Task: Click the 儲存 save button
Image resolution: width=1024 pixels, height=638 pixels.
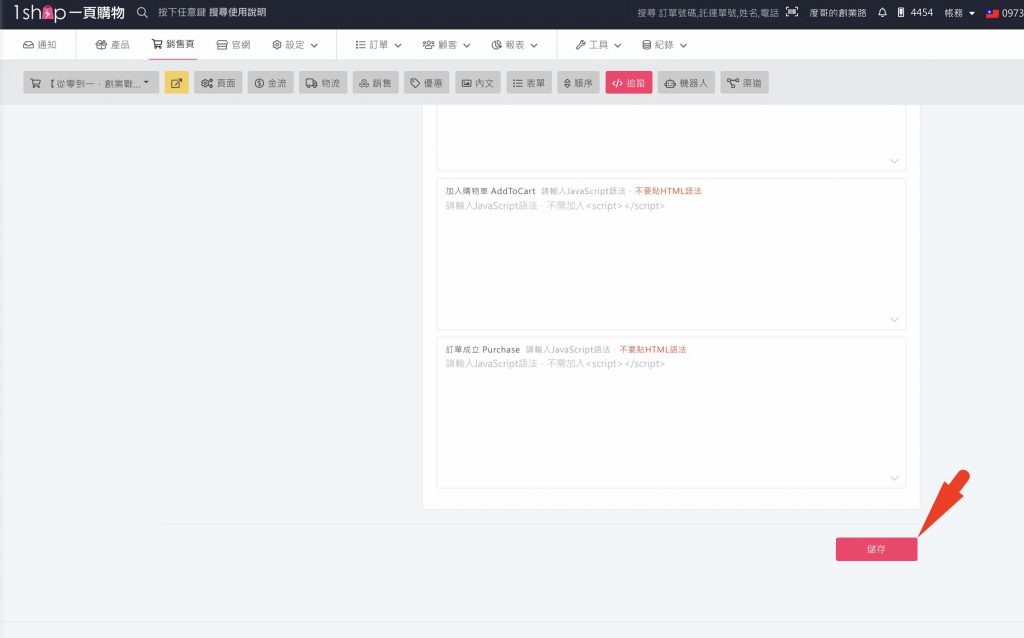Action: [876, 548]
